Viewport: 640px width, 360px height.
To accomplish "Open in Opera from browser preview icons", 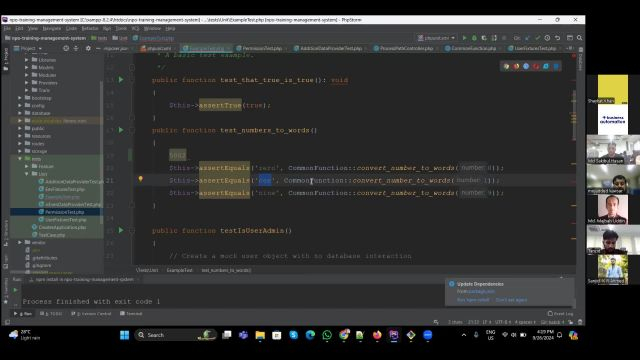I will (x=536, y=66).
